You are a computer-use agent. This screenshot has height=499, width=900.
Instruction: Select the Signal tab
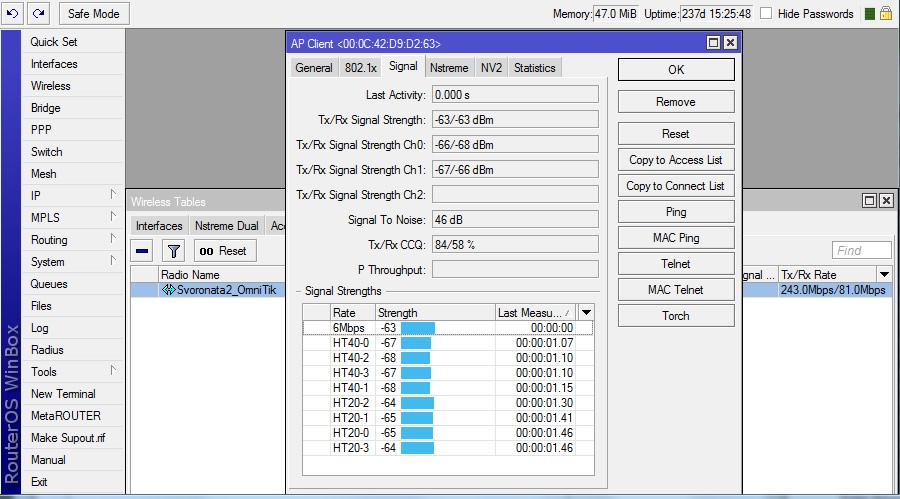pos(403,66)
